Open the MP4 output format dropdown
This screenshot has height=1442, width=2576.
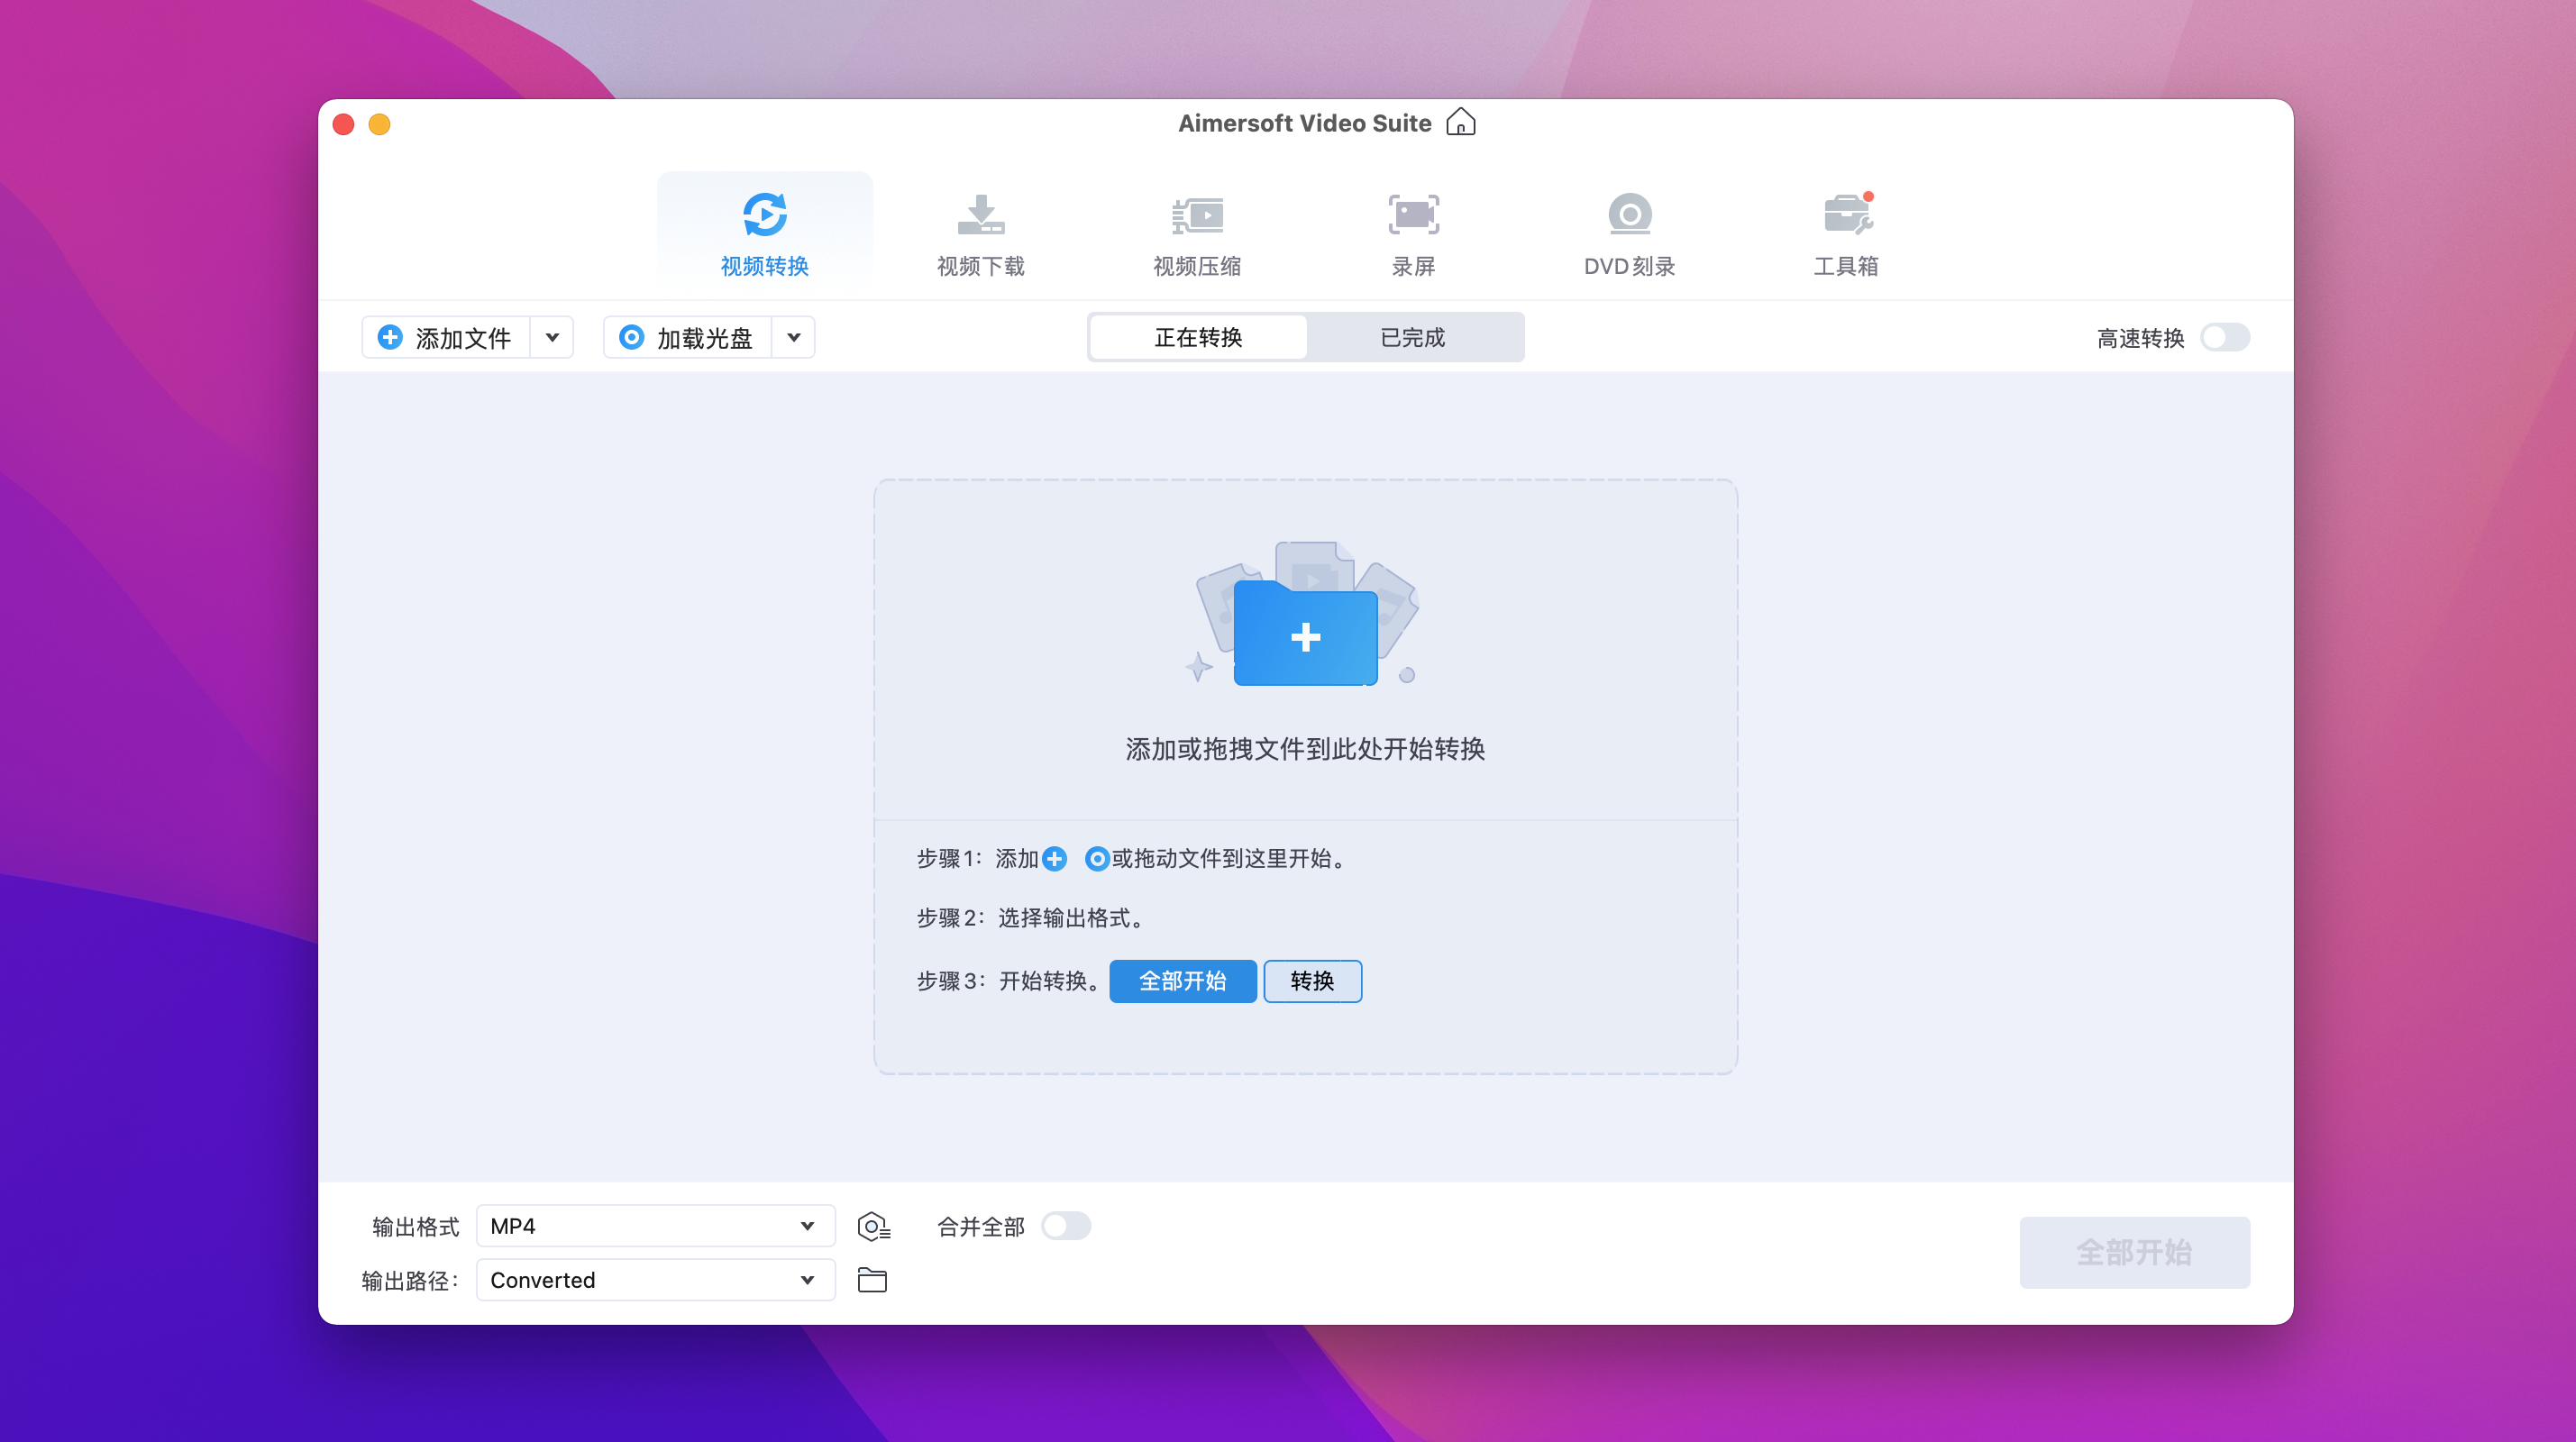(x=655, y=1226)
